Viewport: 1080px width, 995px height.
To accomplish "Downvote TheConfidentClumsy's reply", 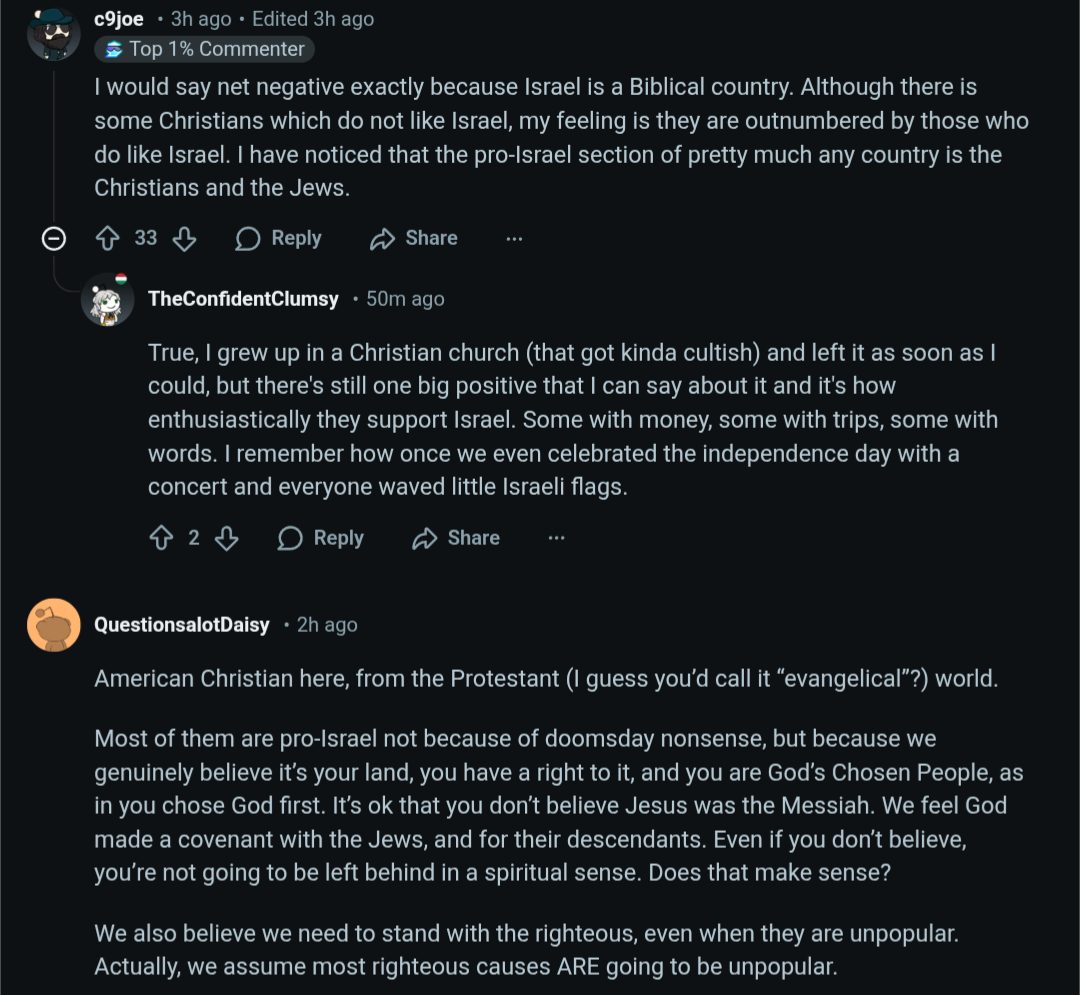I will pyautogui.click(x=227, y=538).
